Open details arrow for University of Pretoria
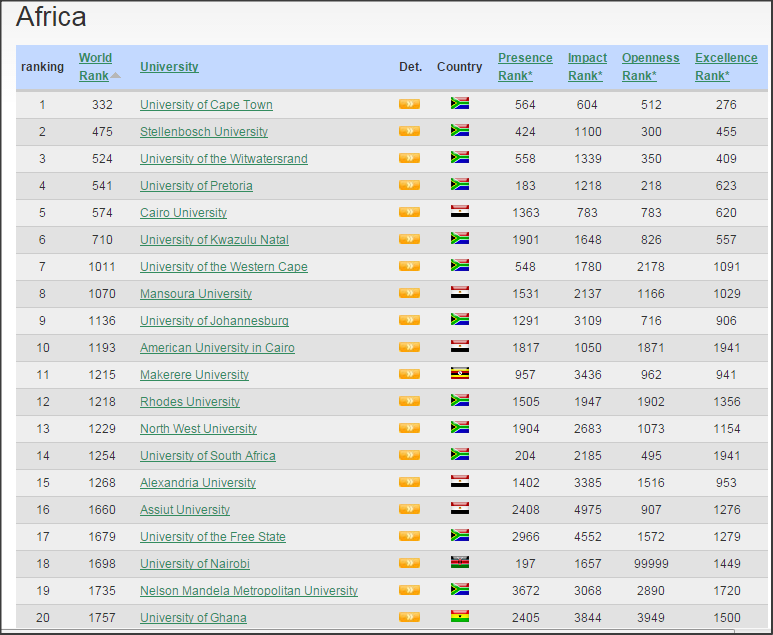Image resolution: width=773 pixels, height=635 pixels. (x=409, y=185)
